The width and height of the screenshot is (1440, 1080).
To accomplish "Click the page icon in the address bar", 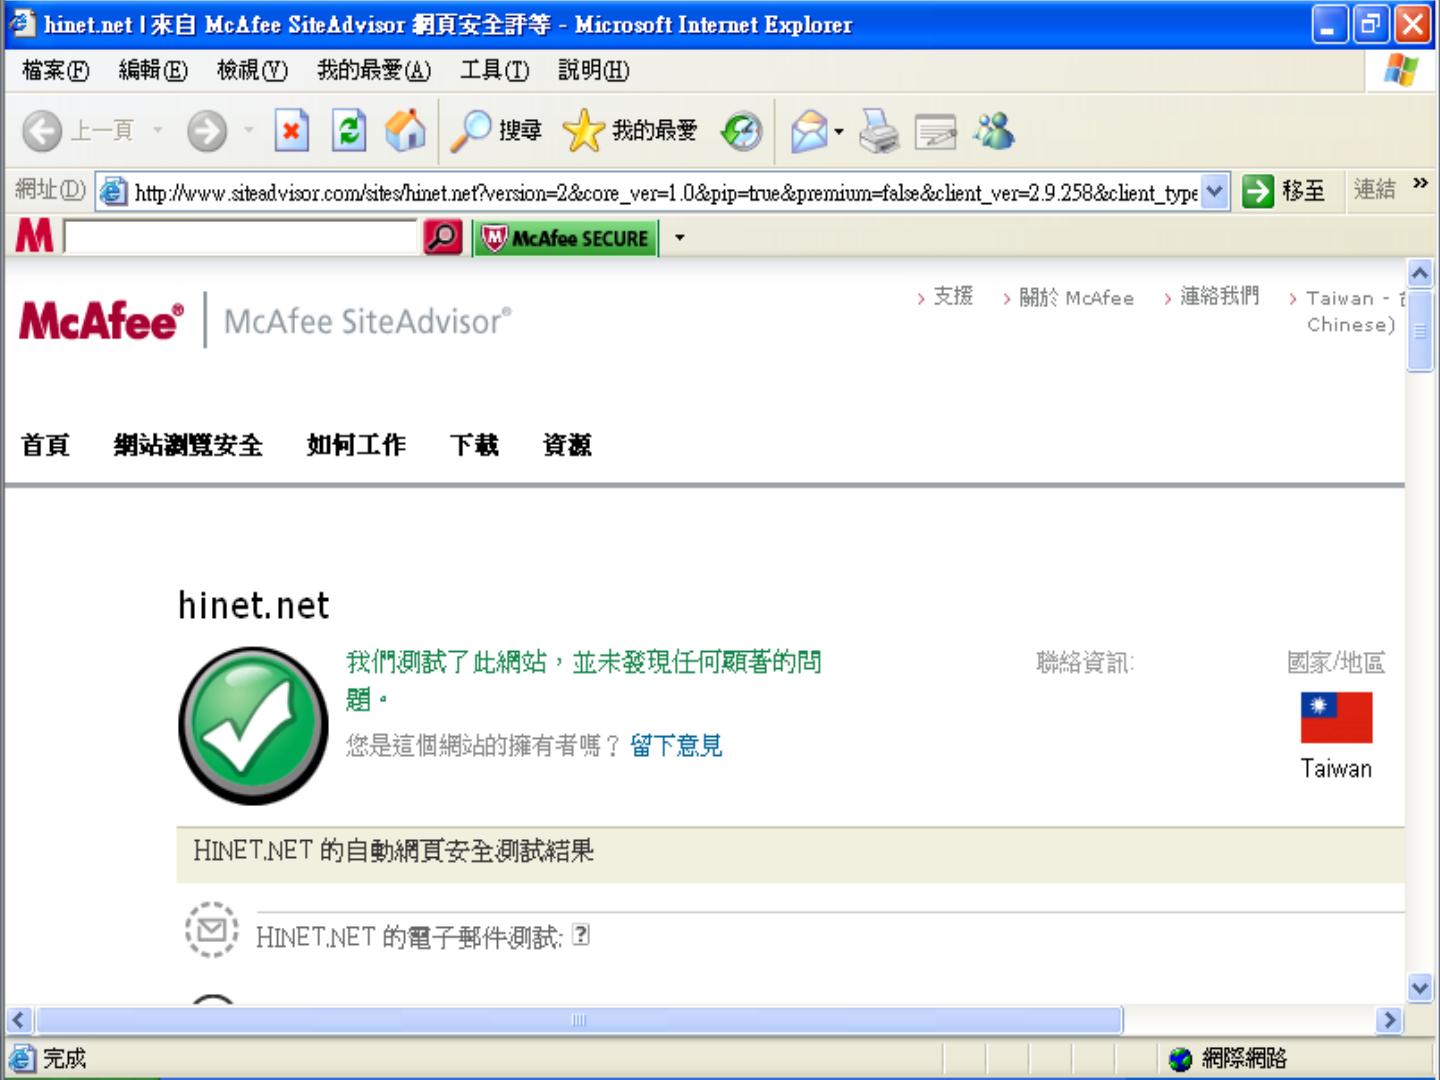I will click(114, 191).
